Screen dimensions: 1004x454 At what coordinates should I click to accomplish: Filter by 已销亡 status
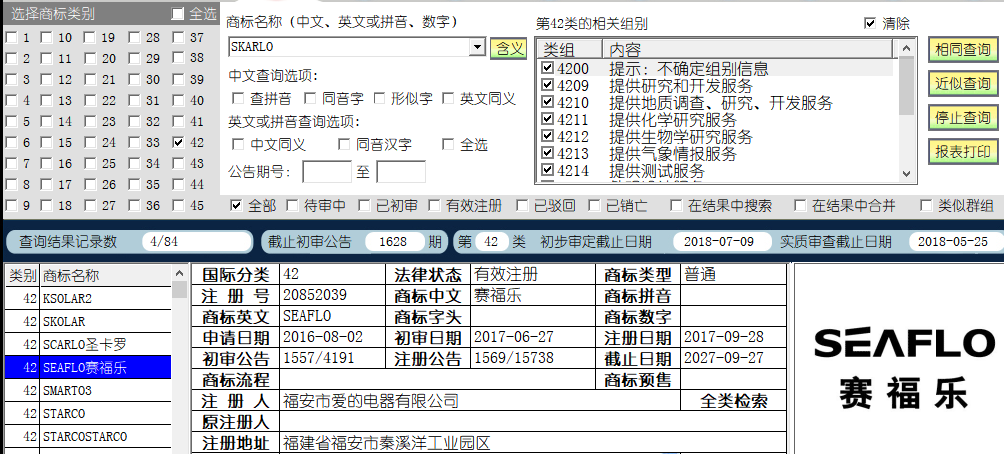click(x=594, y=206)
